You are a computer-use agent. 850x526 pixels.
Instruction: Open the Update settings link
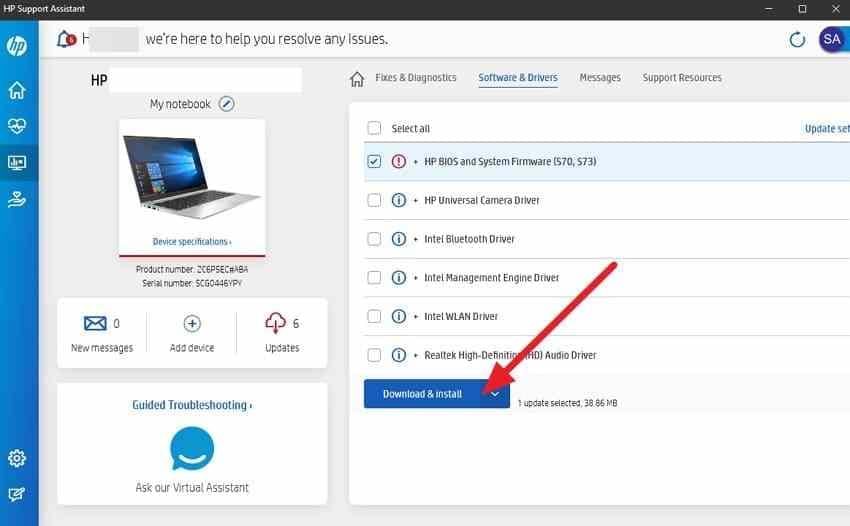pos(827,129)
